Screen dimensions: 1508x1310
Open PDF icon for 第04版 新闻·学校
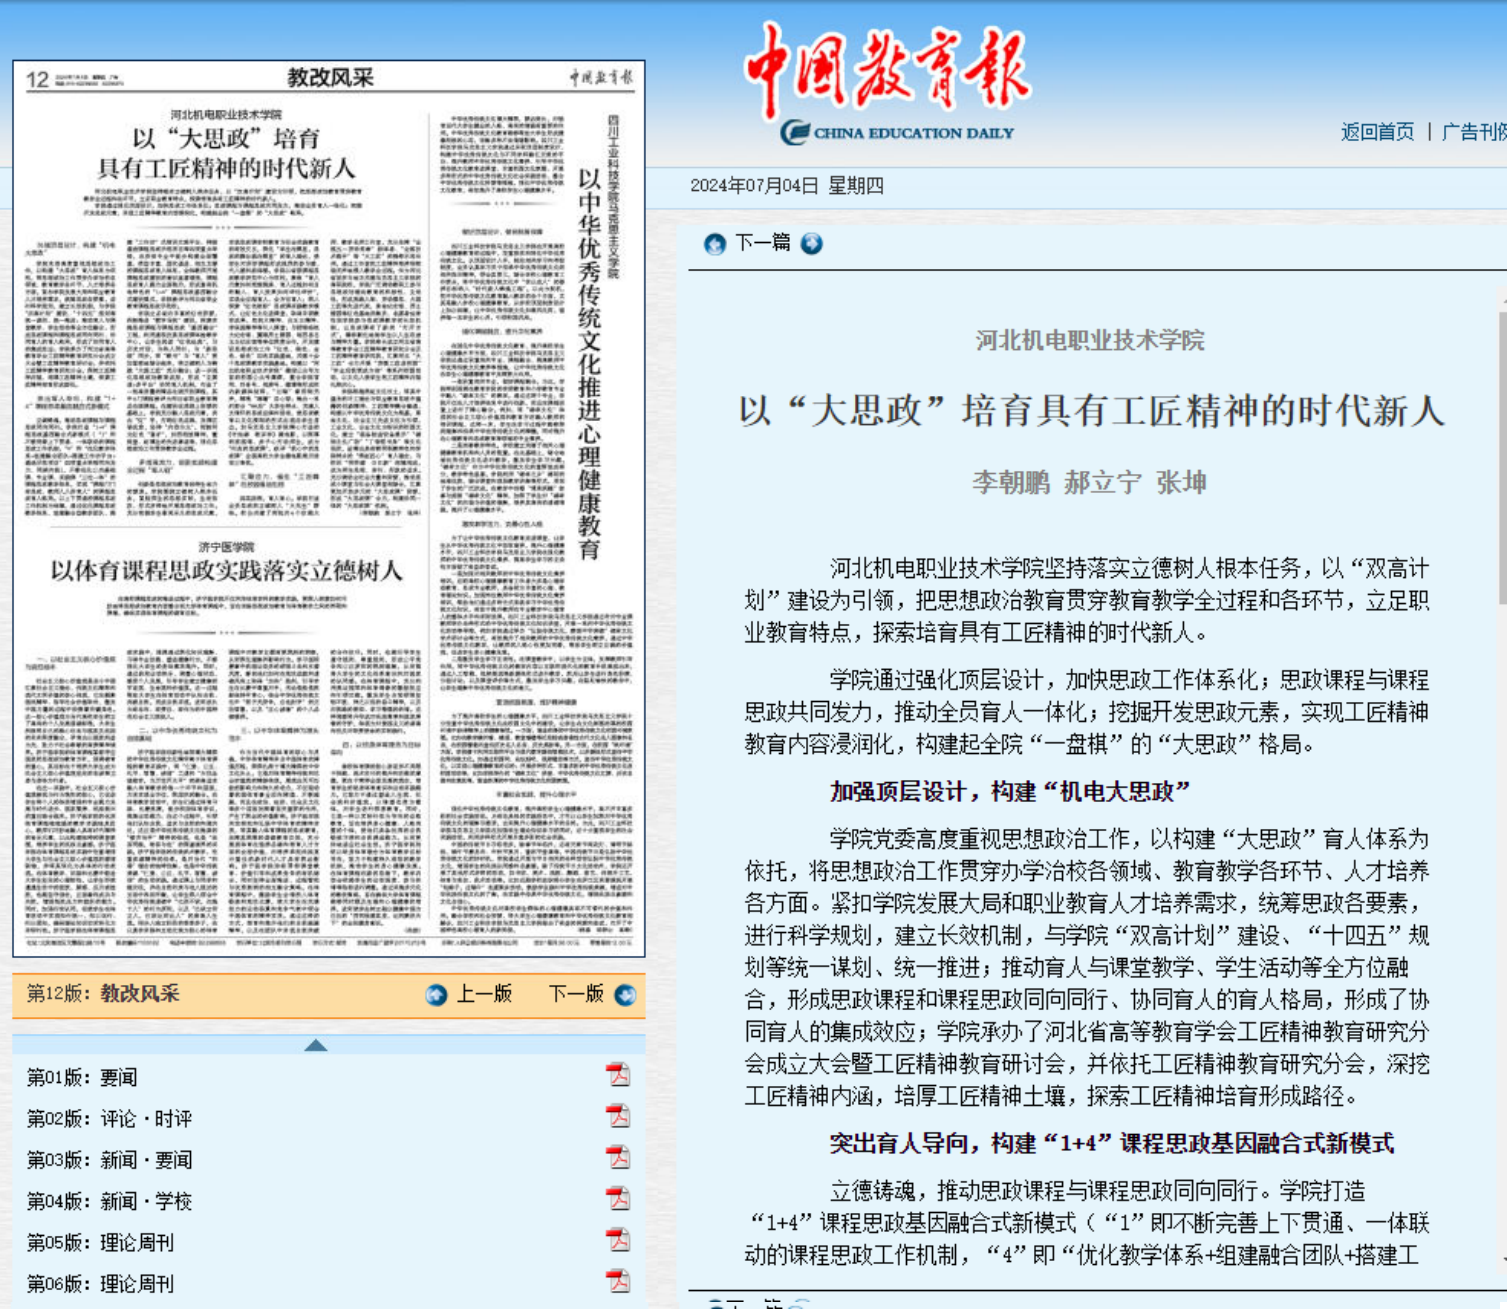[618, 1198]
